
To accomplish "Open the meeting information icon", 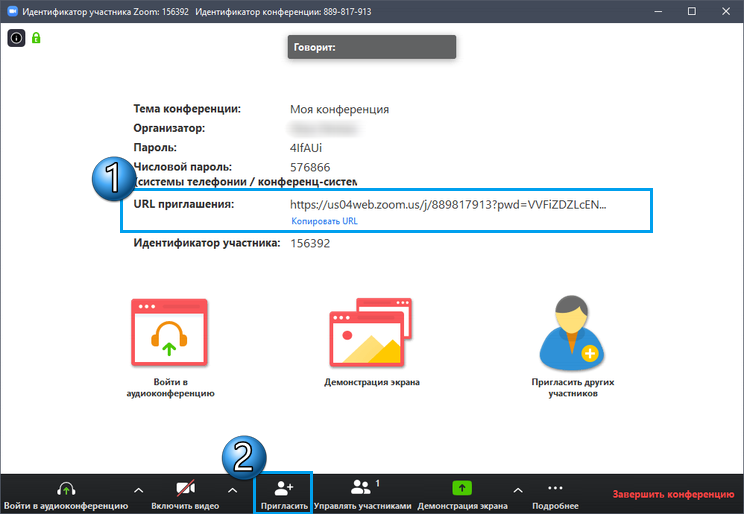I will 16,38.
